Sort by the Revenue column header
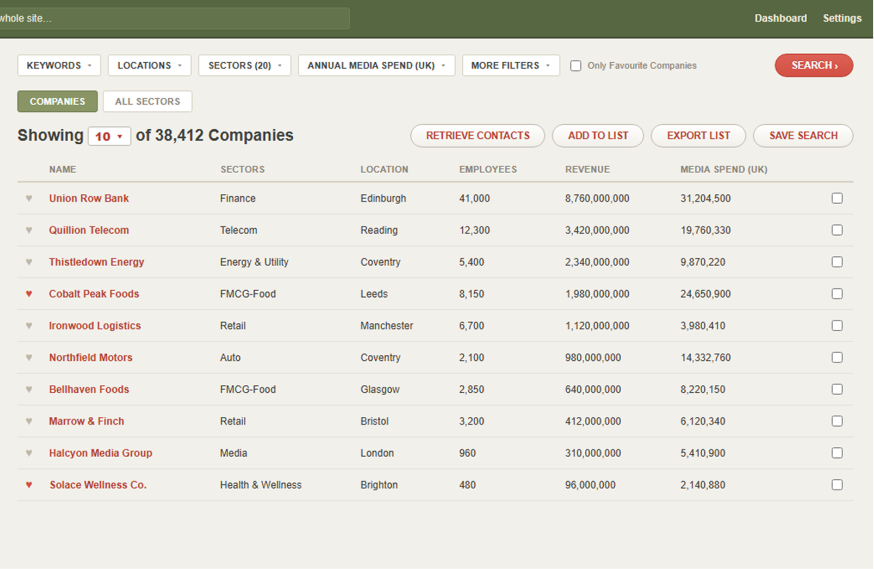Viewport: 874px width, 569px height. [x=587, y=169]
